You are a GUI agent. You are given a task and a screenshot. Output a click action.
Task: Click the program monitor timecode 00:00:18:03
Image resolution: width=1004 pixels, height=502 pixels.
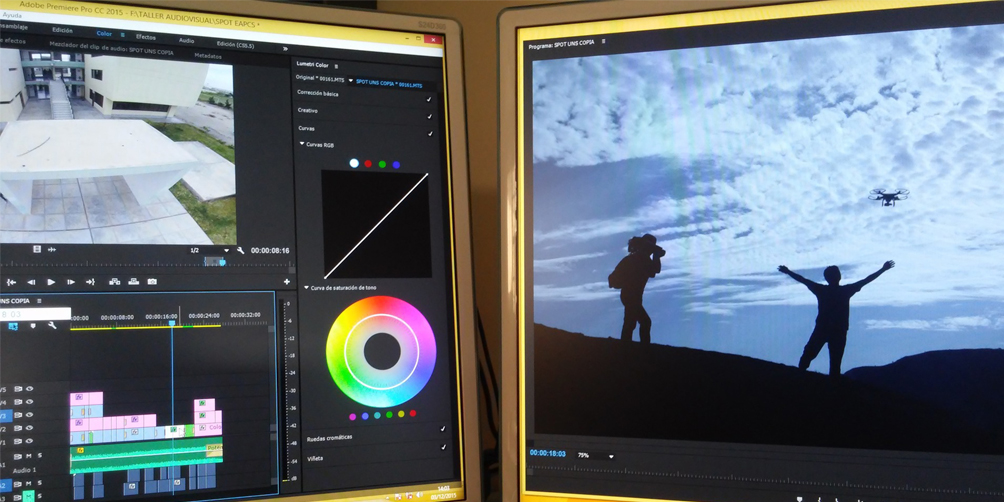click(547, 453)
